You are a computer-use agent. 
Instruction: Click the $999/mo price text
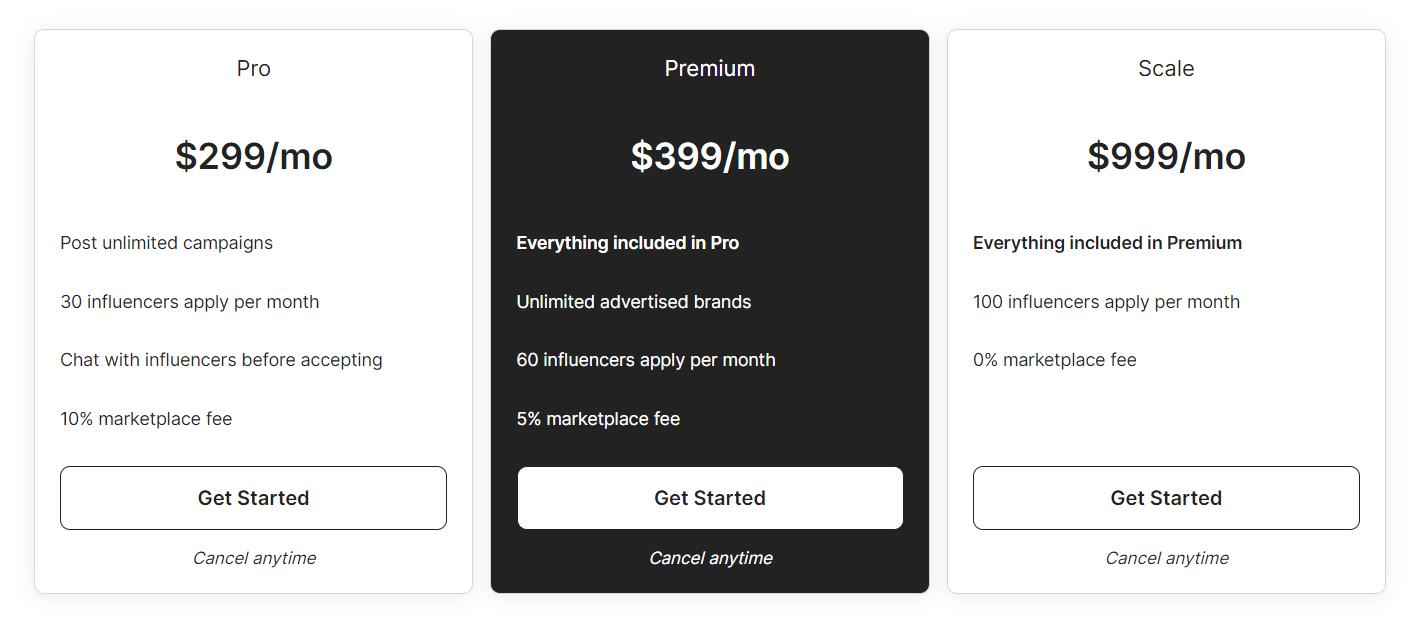point(1166,156)
